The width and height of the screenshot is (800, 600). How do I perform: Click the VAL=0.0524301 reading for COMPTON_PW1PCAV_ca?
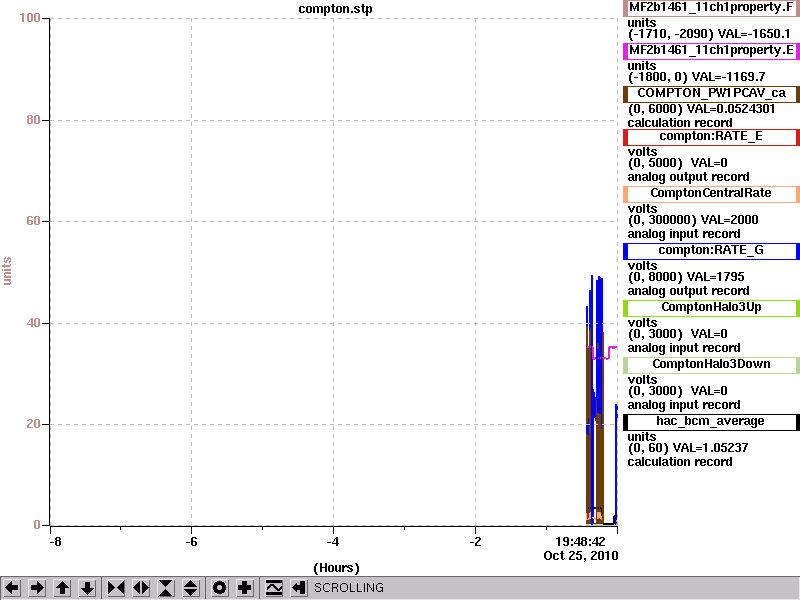click(x=731, y=109)
